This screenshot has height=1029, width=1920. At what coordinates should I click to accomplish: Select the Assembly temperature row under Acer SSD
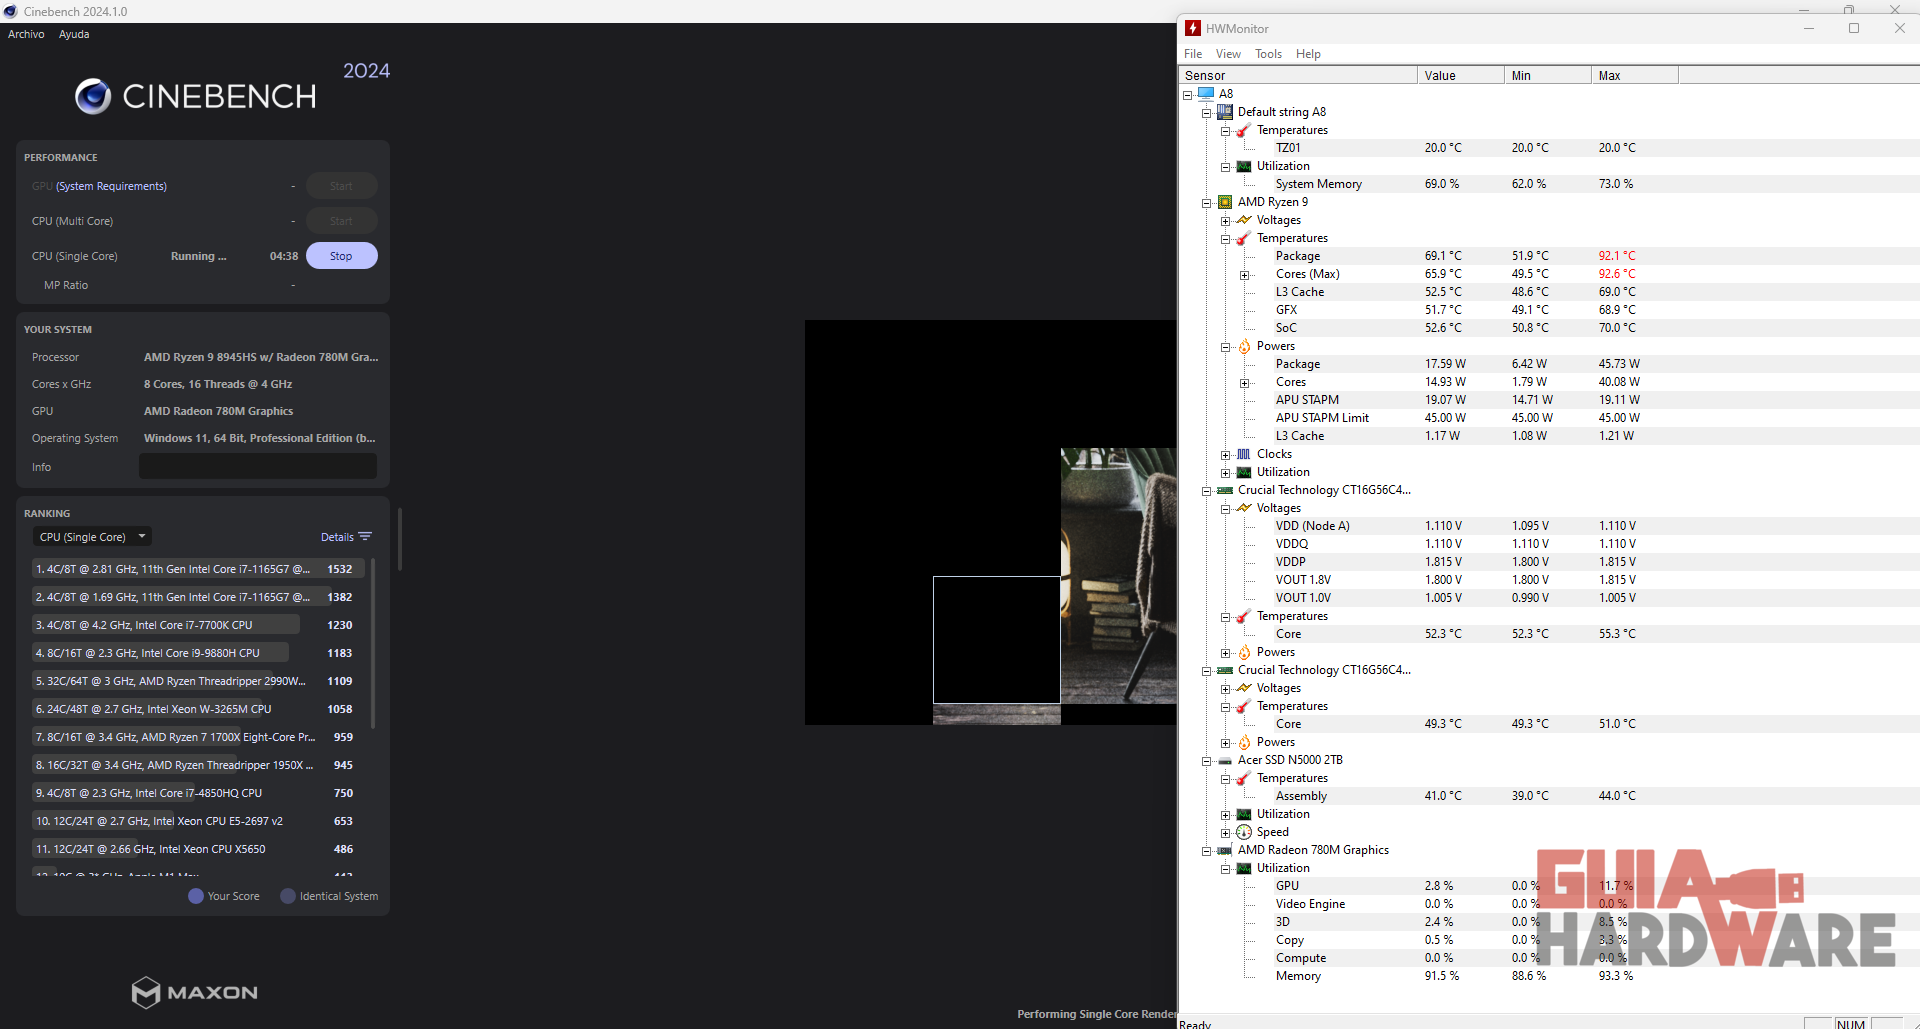pos(1548,796)
